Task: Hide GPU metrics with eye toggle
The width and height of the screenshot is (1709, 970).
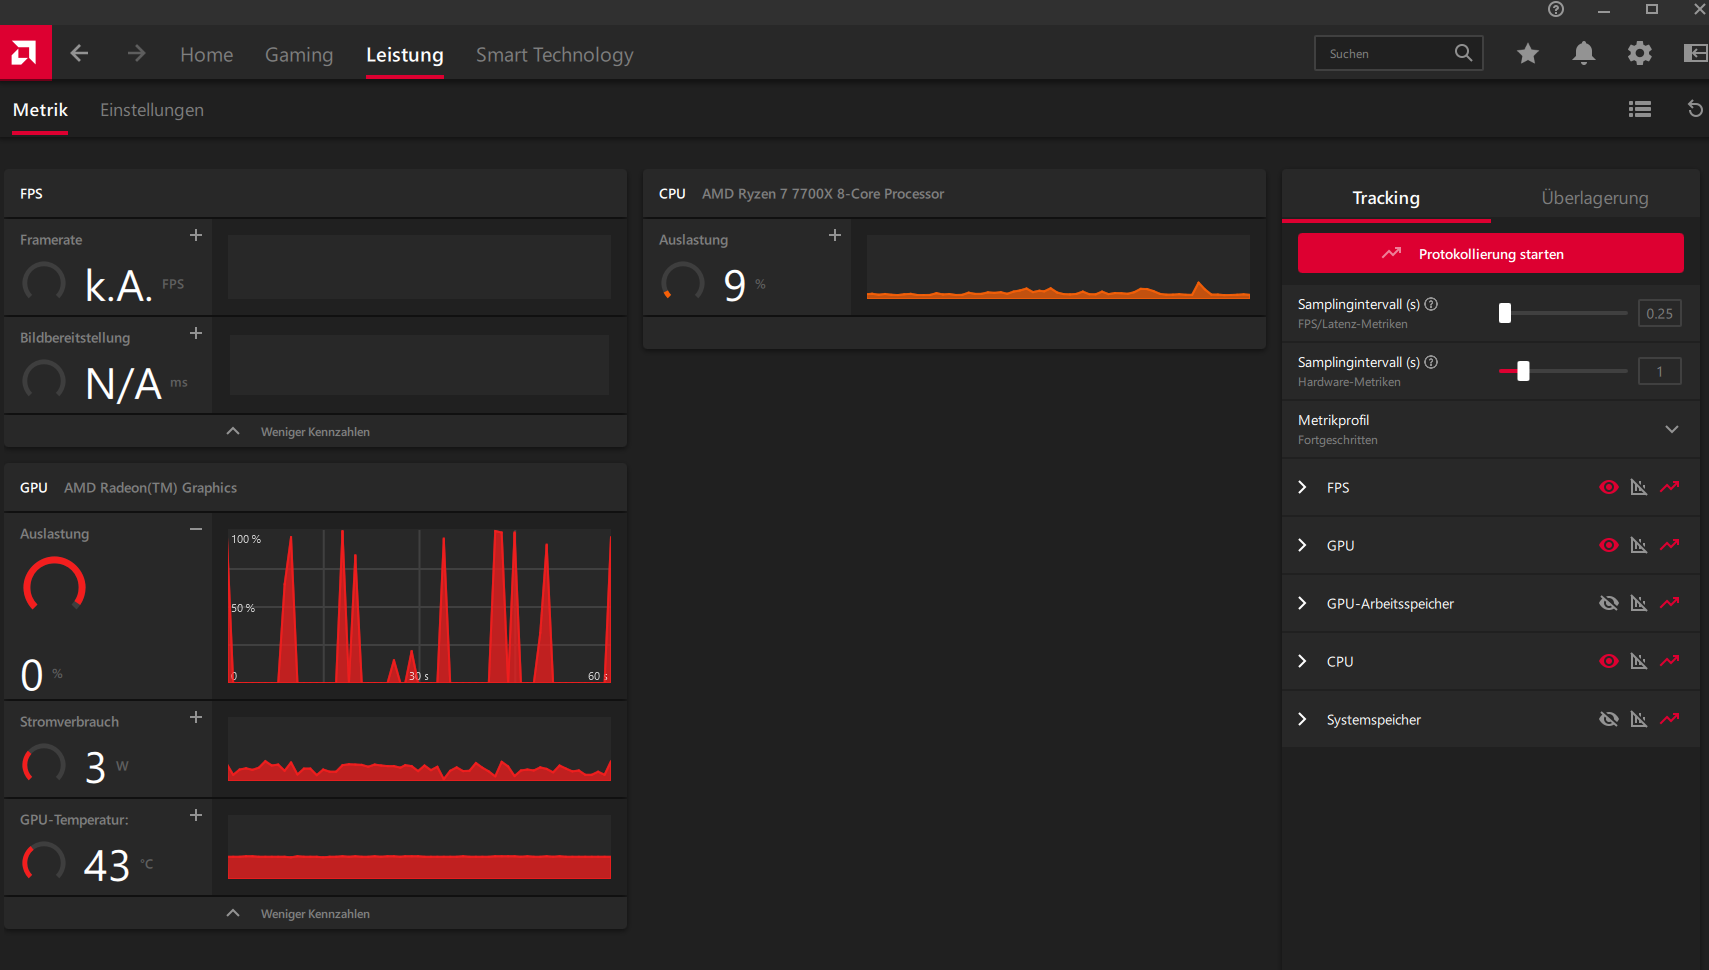Action: [1608, 545]
